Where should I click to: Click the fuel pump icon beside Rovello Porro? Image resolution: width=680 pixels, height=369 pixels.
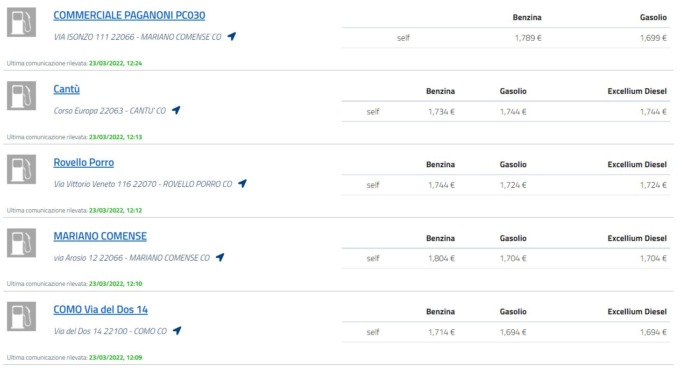[21, 169]
